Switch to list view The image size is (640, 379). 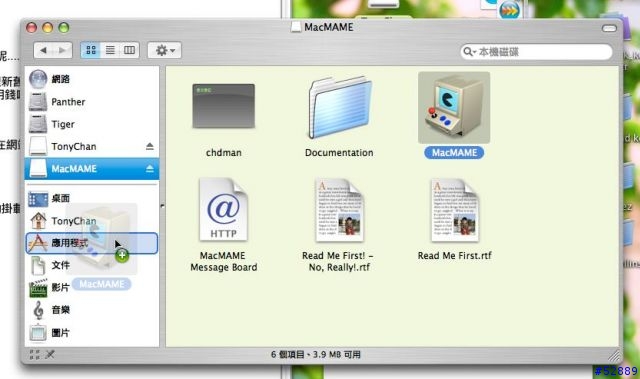click(110, 50)
